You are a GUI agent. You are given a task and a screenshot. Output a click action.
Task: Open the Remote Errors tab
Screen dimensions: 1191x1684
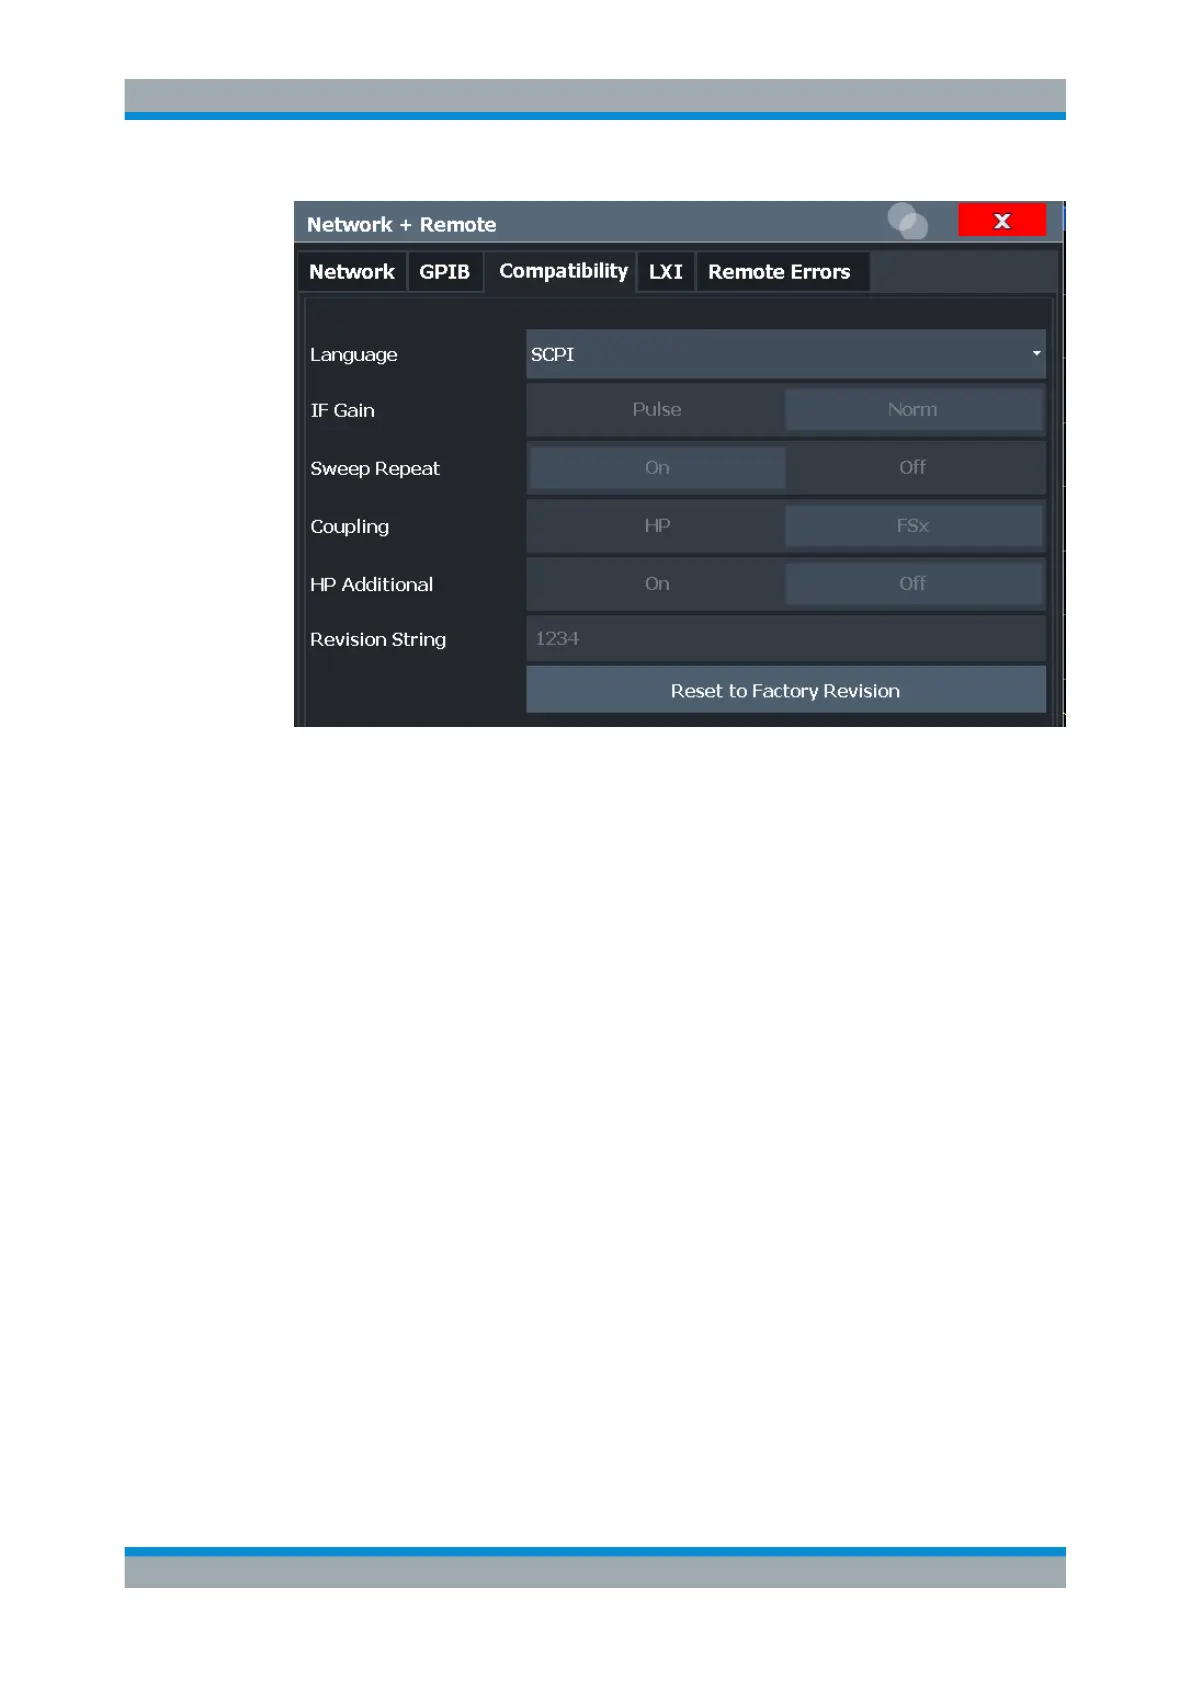[x=780, y=272]
